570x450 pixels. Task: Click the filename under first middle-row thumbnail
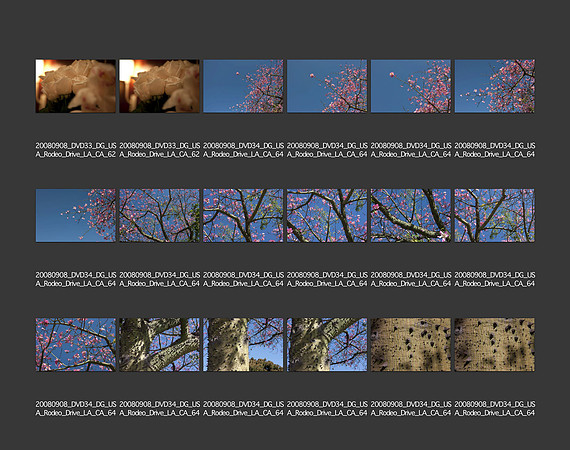76,279
